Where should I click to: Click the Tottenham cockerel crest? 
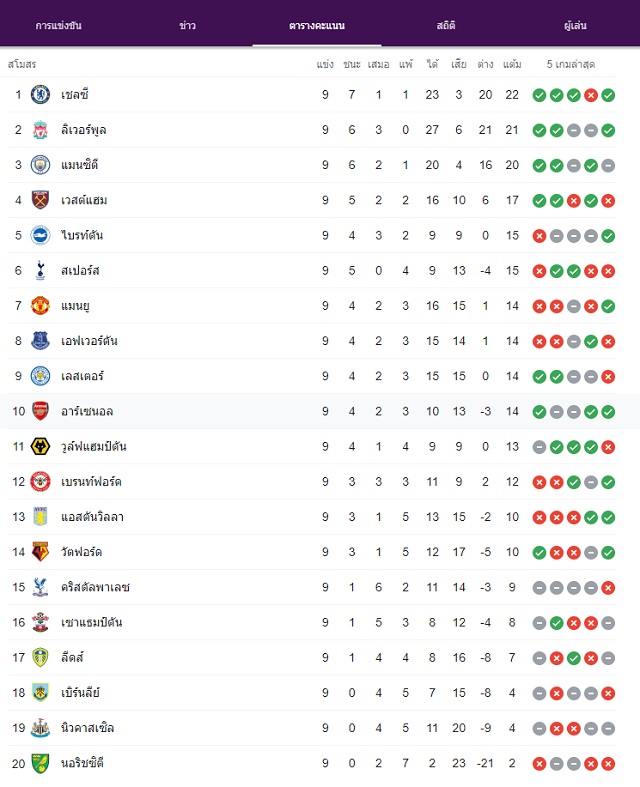tap(40, 271)
